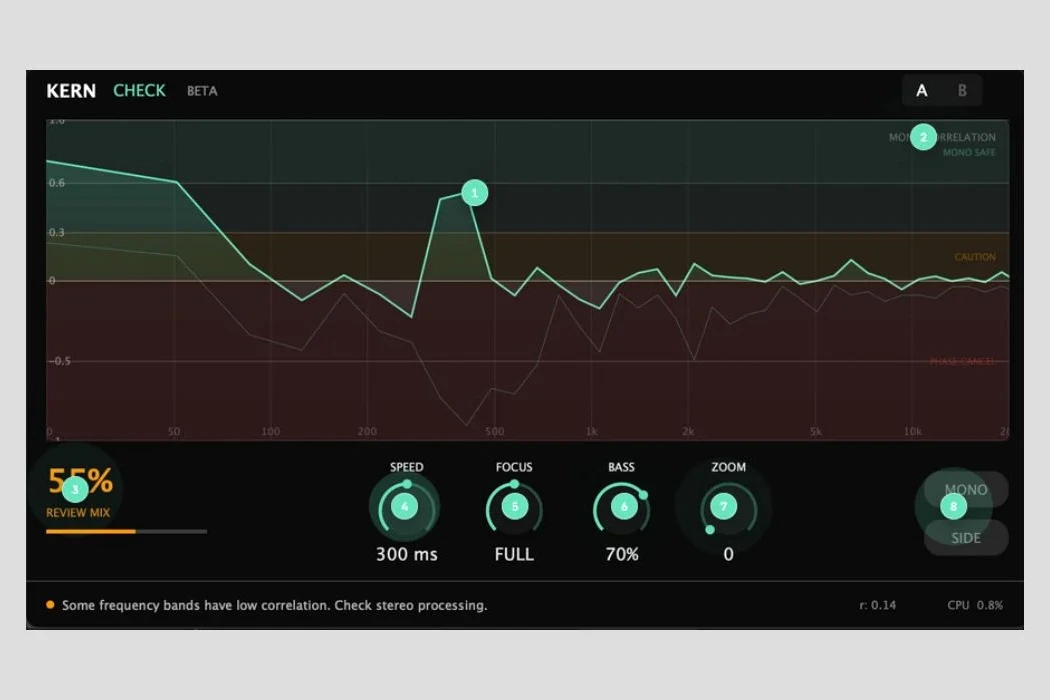The height and width of the screenshot is (700, 1050).
Task: Open the FULL focus value field
Action: click(514, 554)
